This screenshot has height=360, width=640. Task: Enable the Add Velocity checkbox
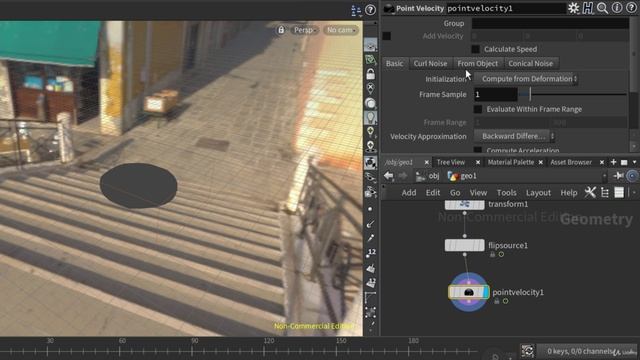pyautogui.click(x=387, y=36)
